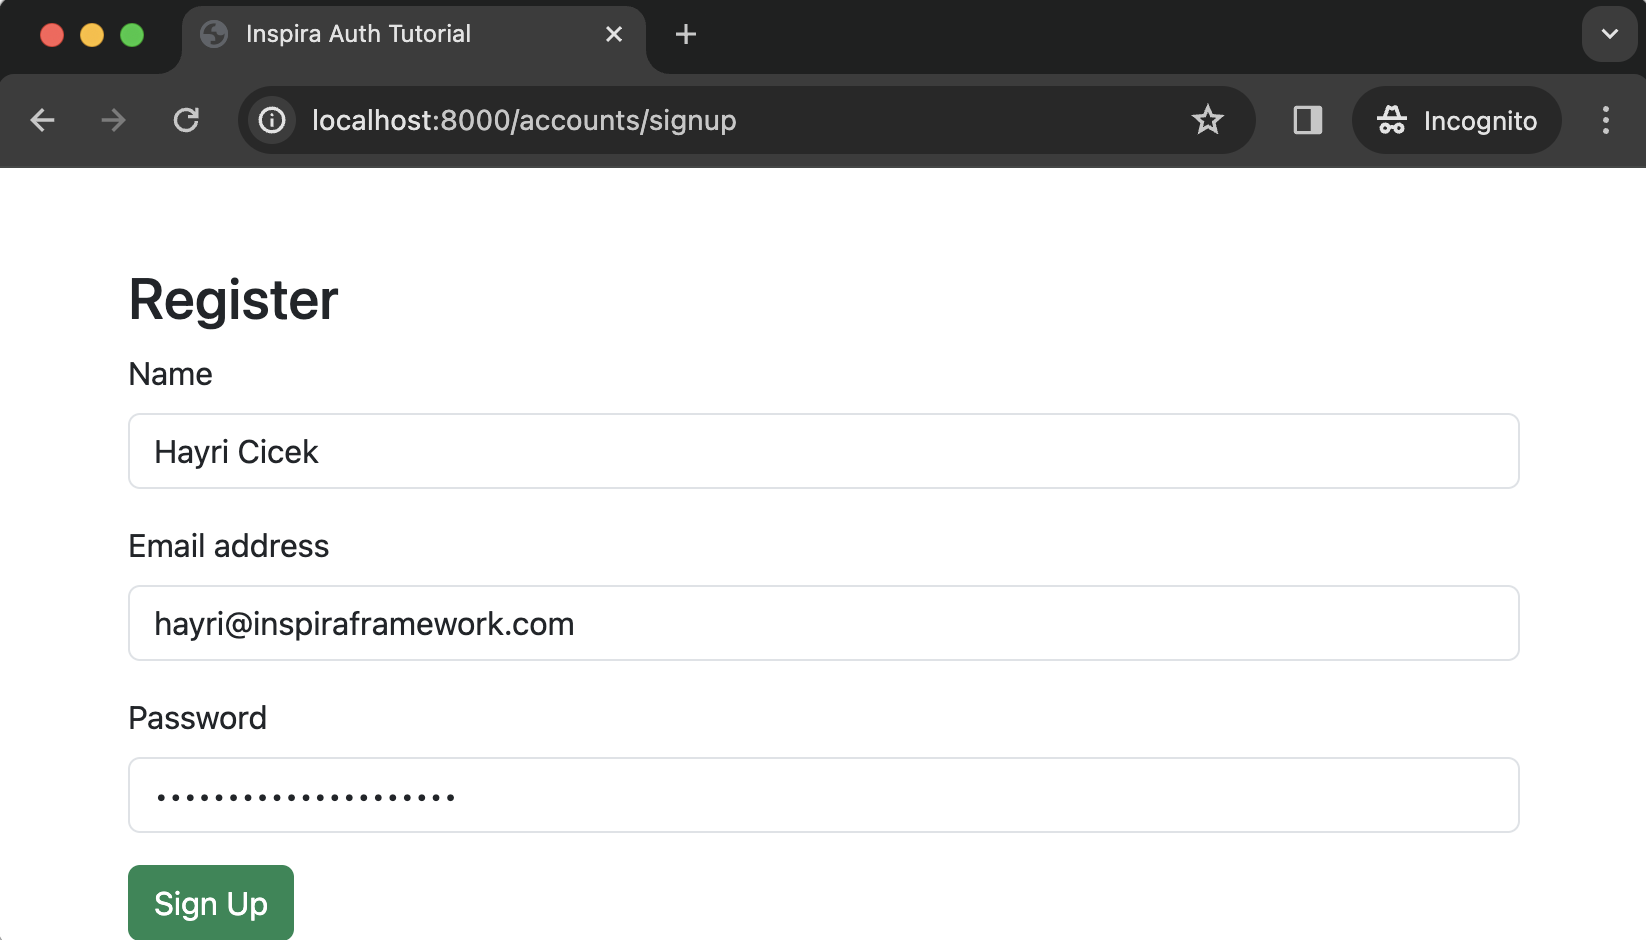Minimize the window with yellow button

pyautogui.click(x=92, y=36)
